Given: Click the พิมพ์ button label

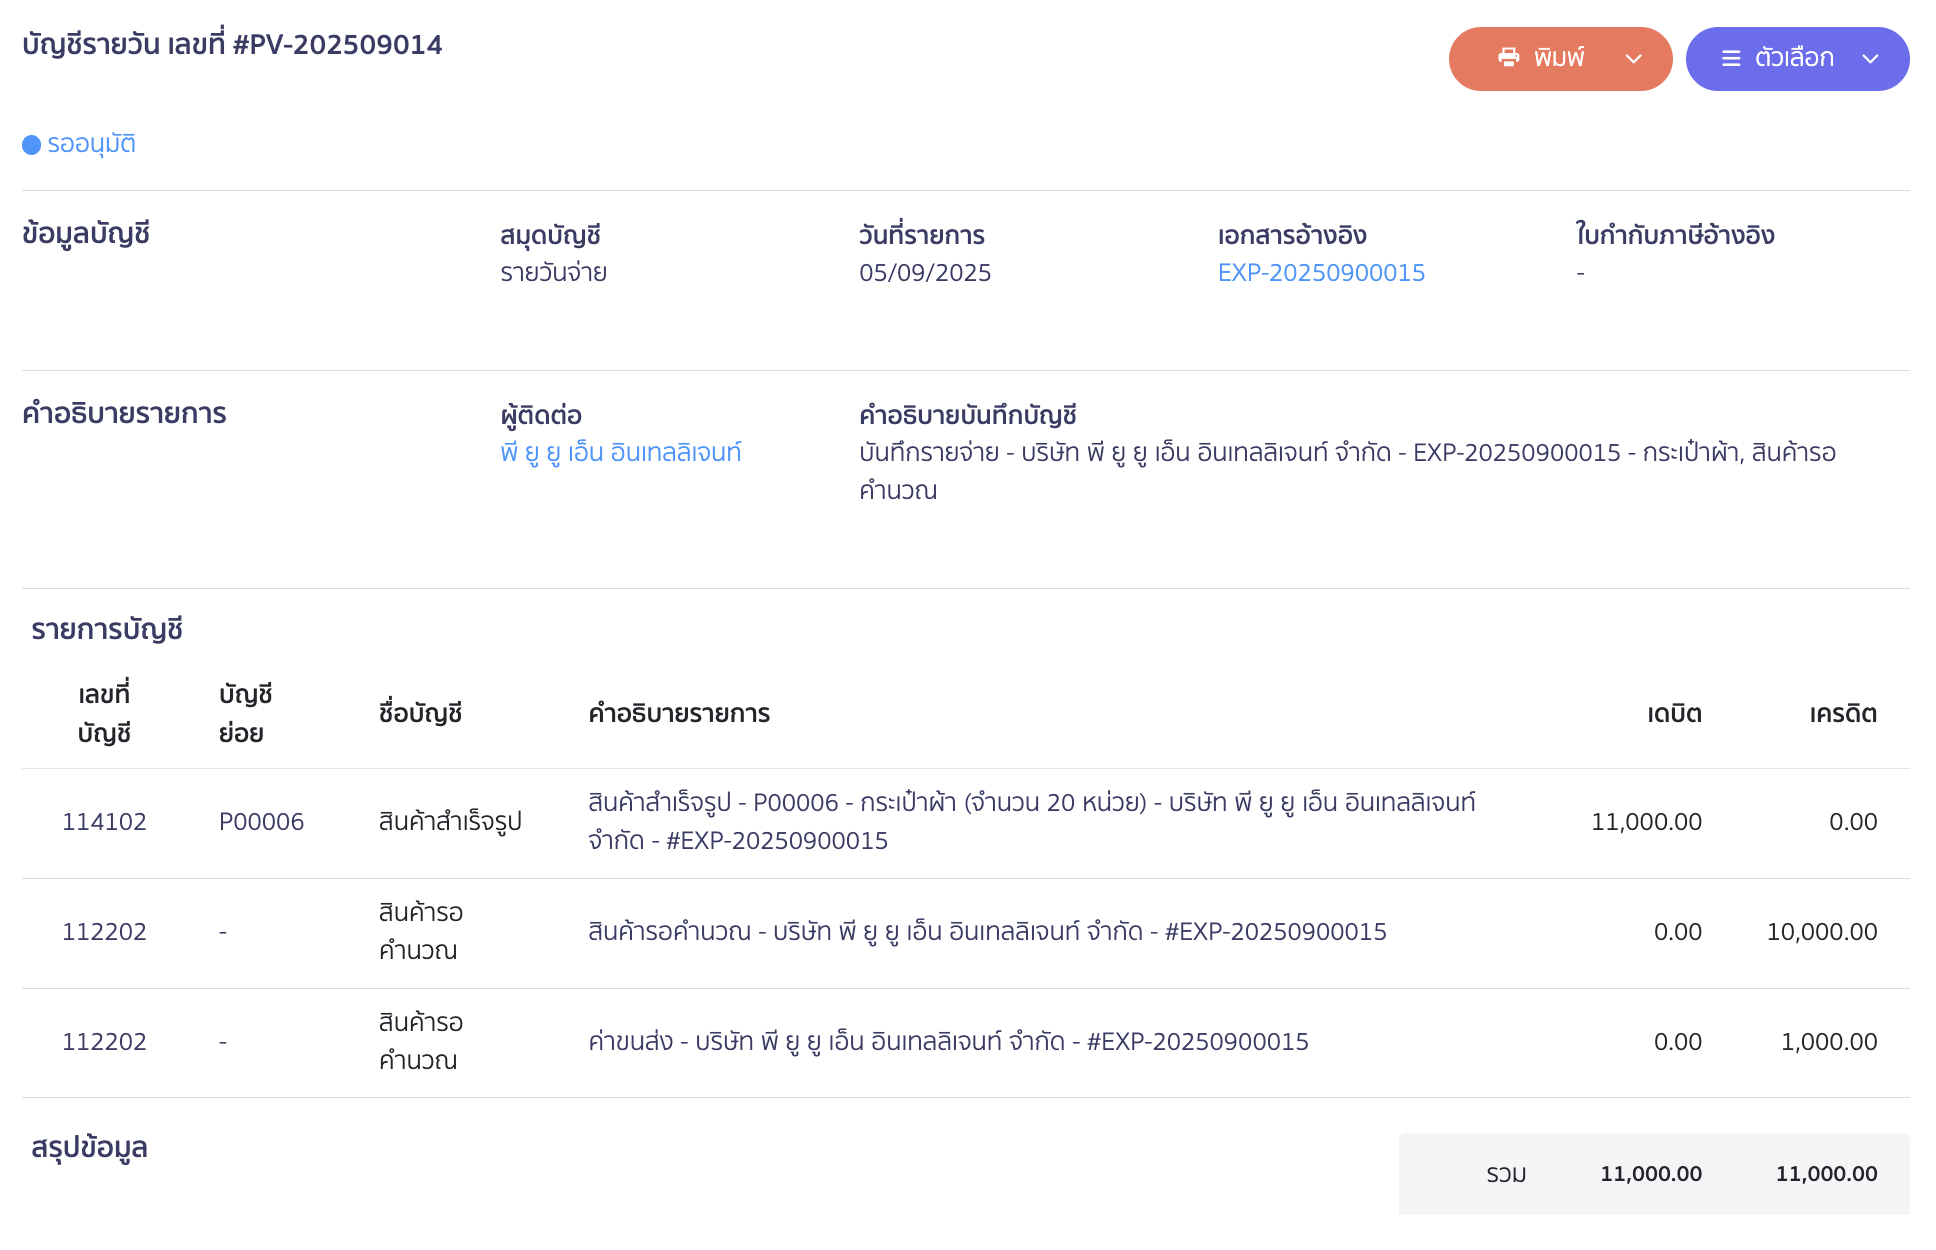Looking at the screenshot, I should click(x=1559, y=58).
